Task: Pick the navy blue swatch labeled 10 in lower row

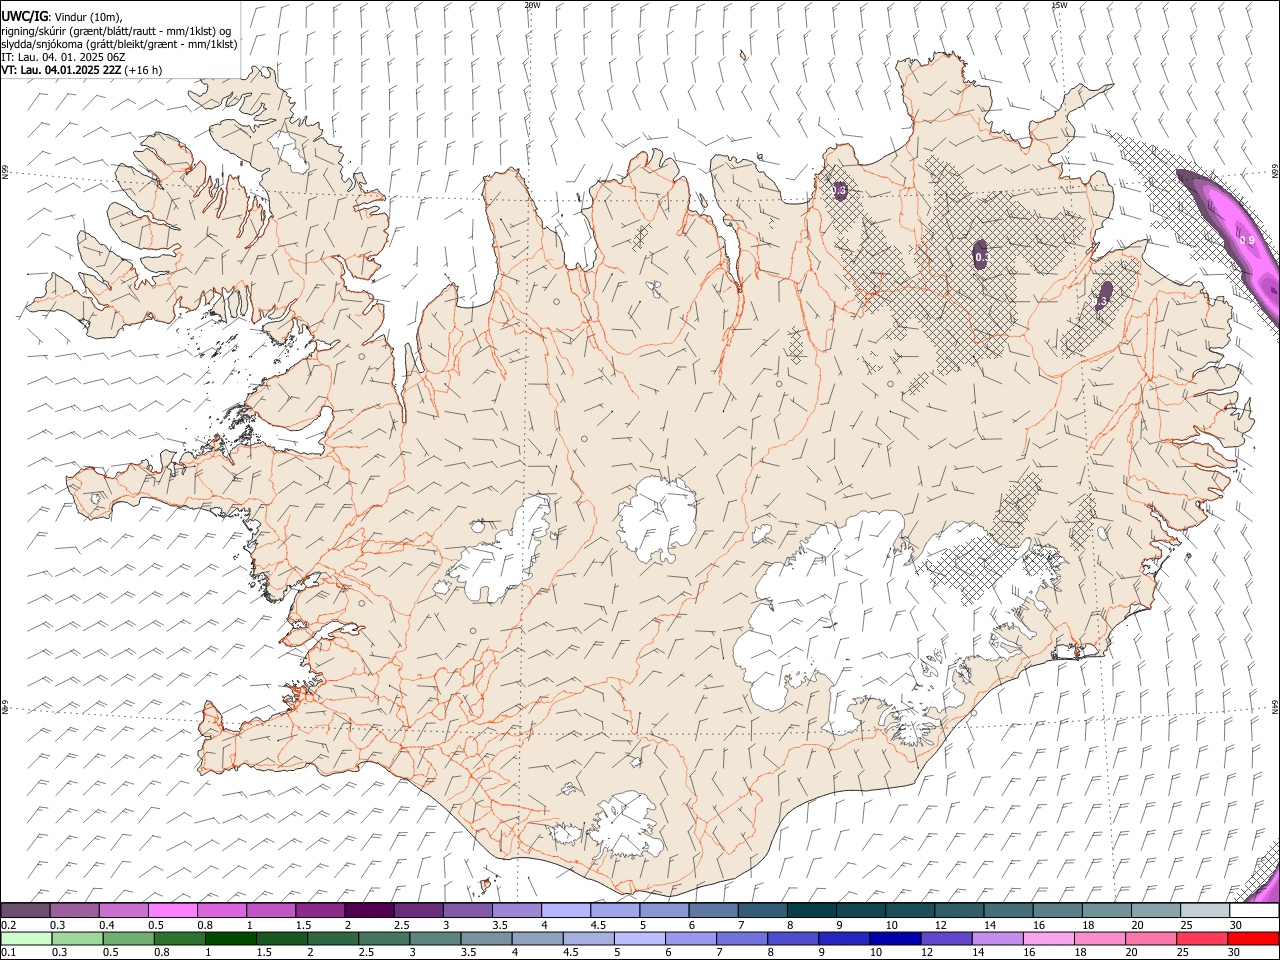Action: point(895,938)
